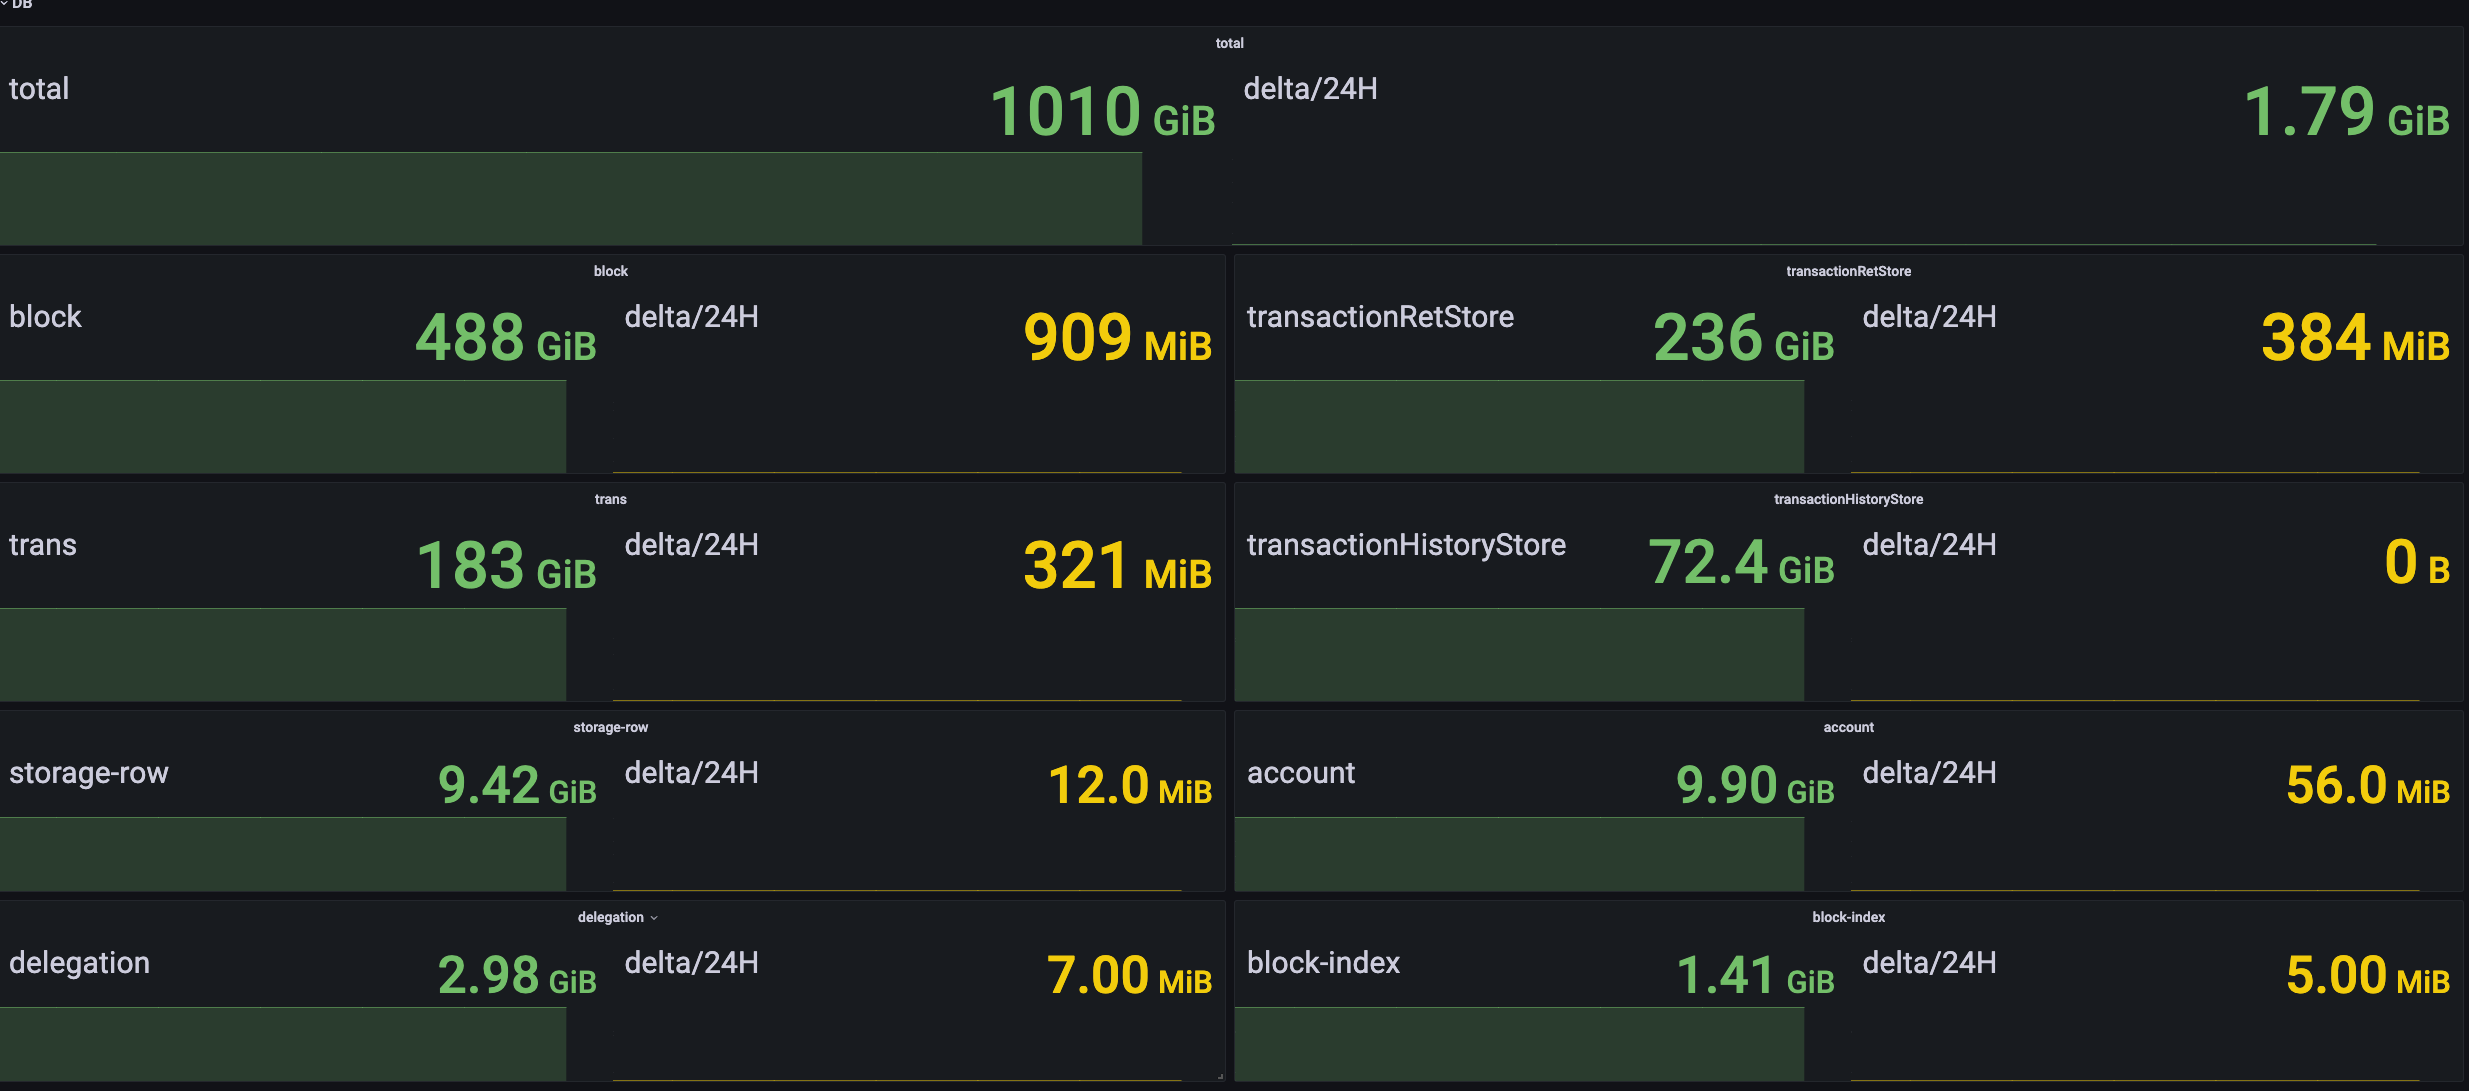Open the block-index panel title menu
Screen dimensions: 2469x1091
pyautogui.click(x=1848, y=917)
